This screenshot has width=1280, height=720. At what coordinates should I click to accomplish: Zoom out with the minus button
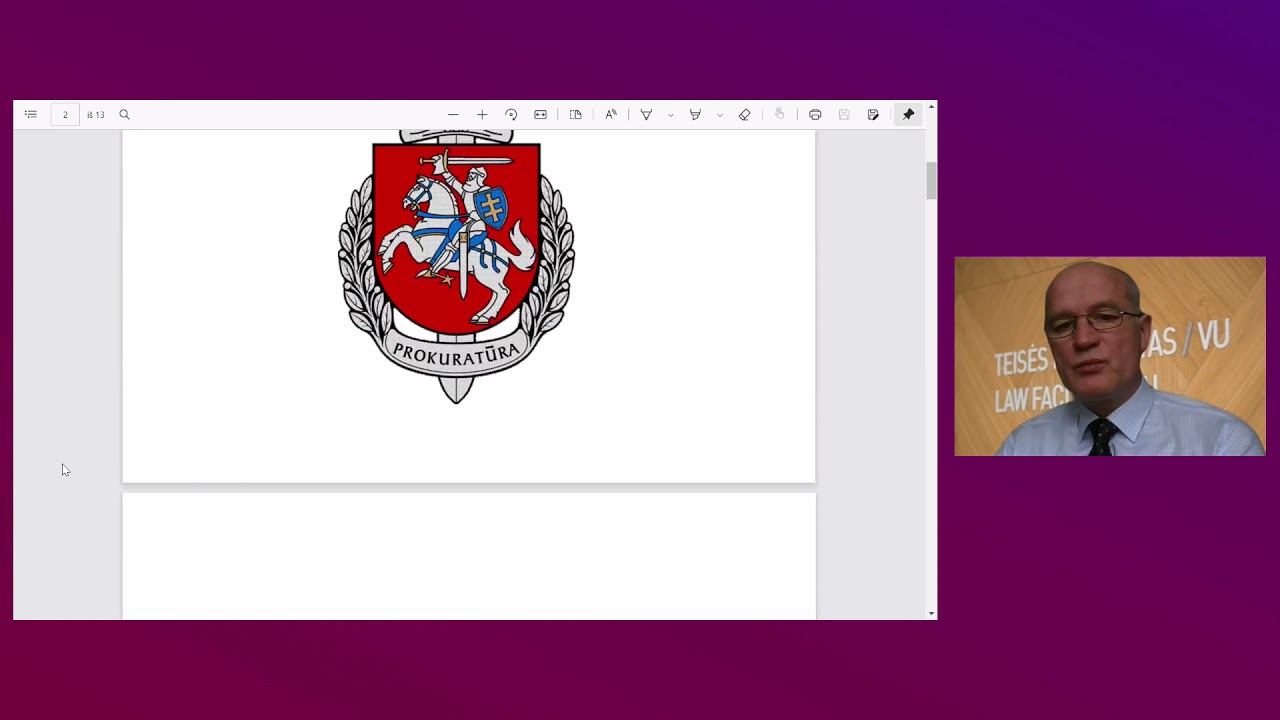click(453, 115)
